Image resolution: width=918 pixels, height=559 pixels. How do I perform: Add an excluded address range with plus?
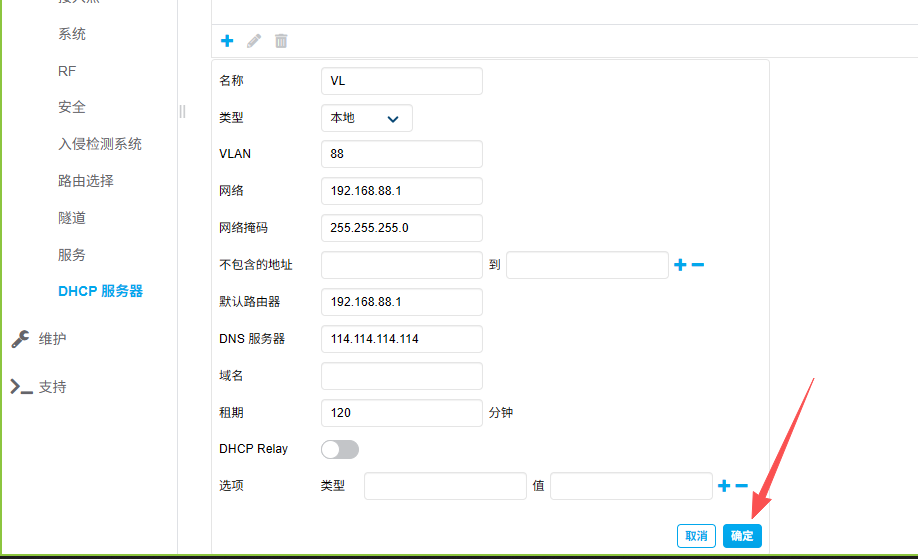[x=680, y=265]
